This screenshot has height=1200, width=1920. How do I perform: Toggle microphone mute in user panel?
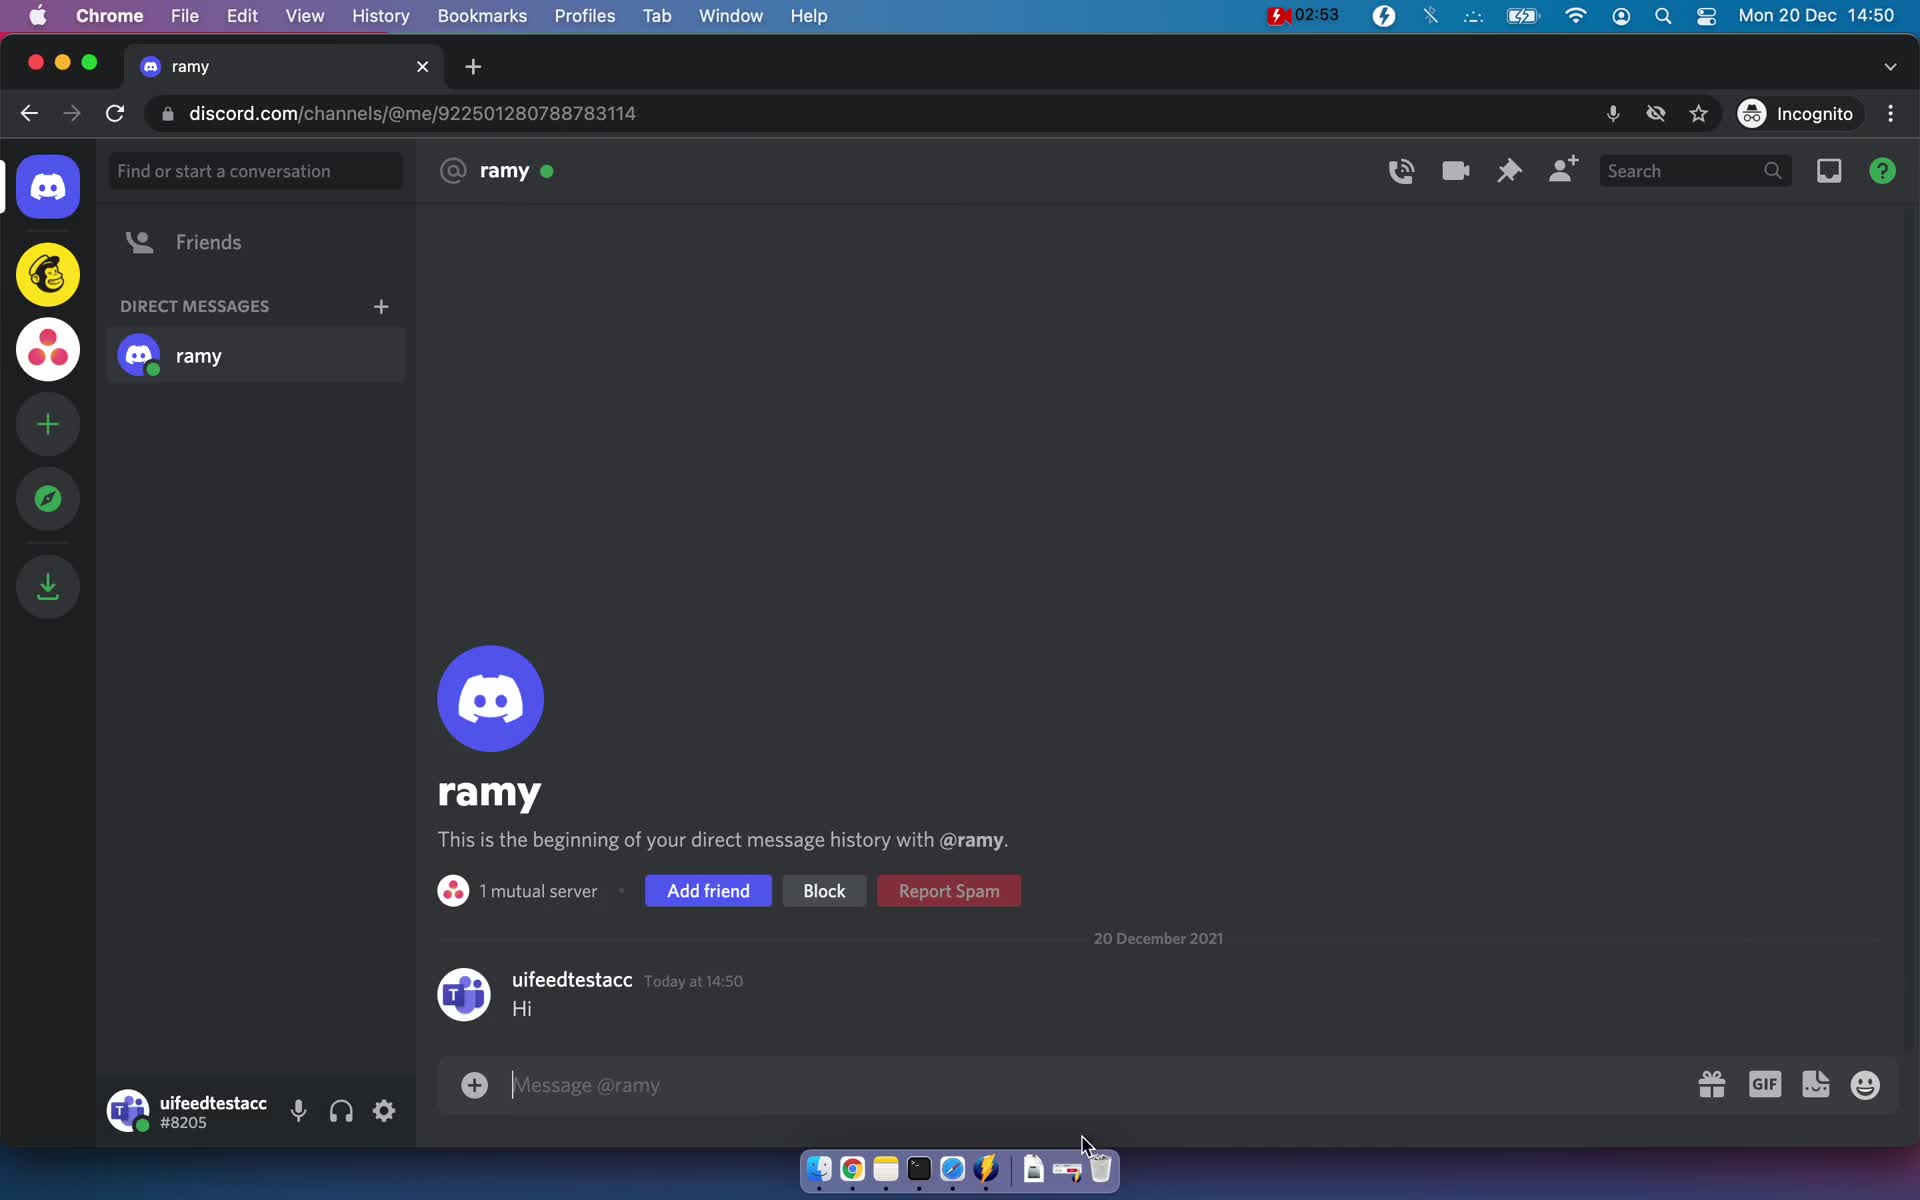[298, 1111]
